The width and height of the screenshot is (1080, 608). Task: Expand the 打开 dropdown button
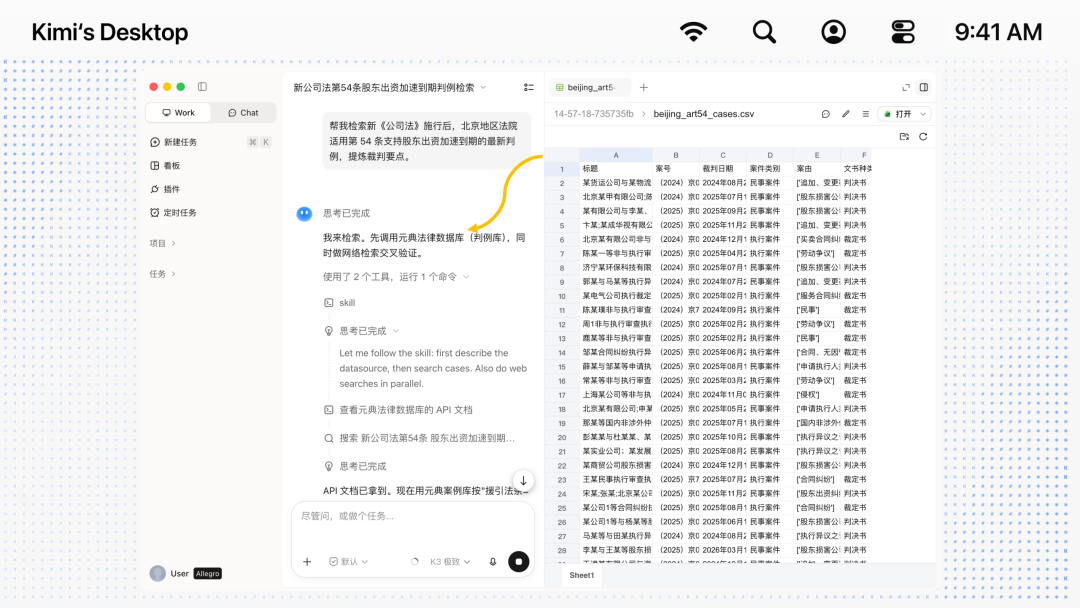point(923,114)
